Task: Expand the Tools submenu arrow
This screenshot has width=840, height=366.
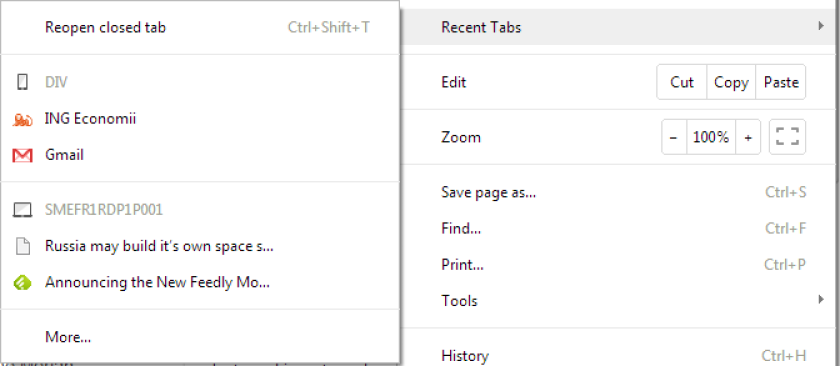Action: pyautogui.click(x=821, y=300)
